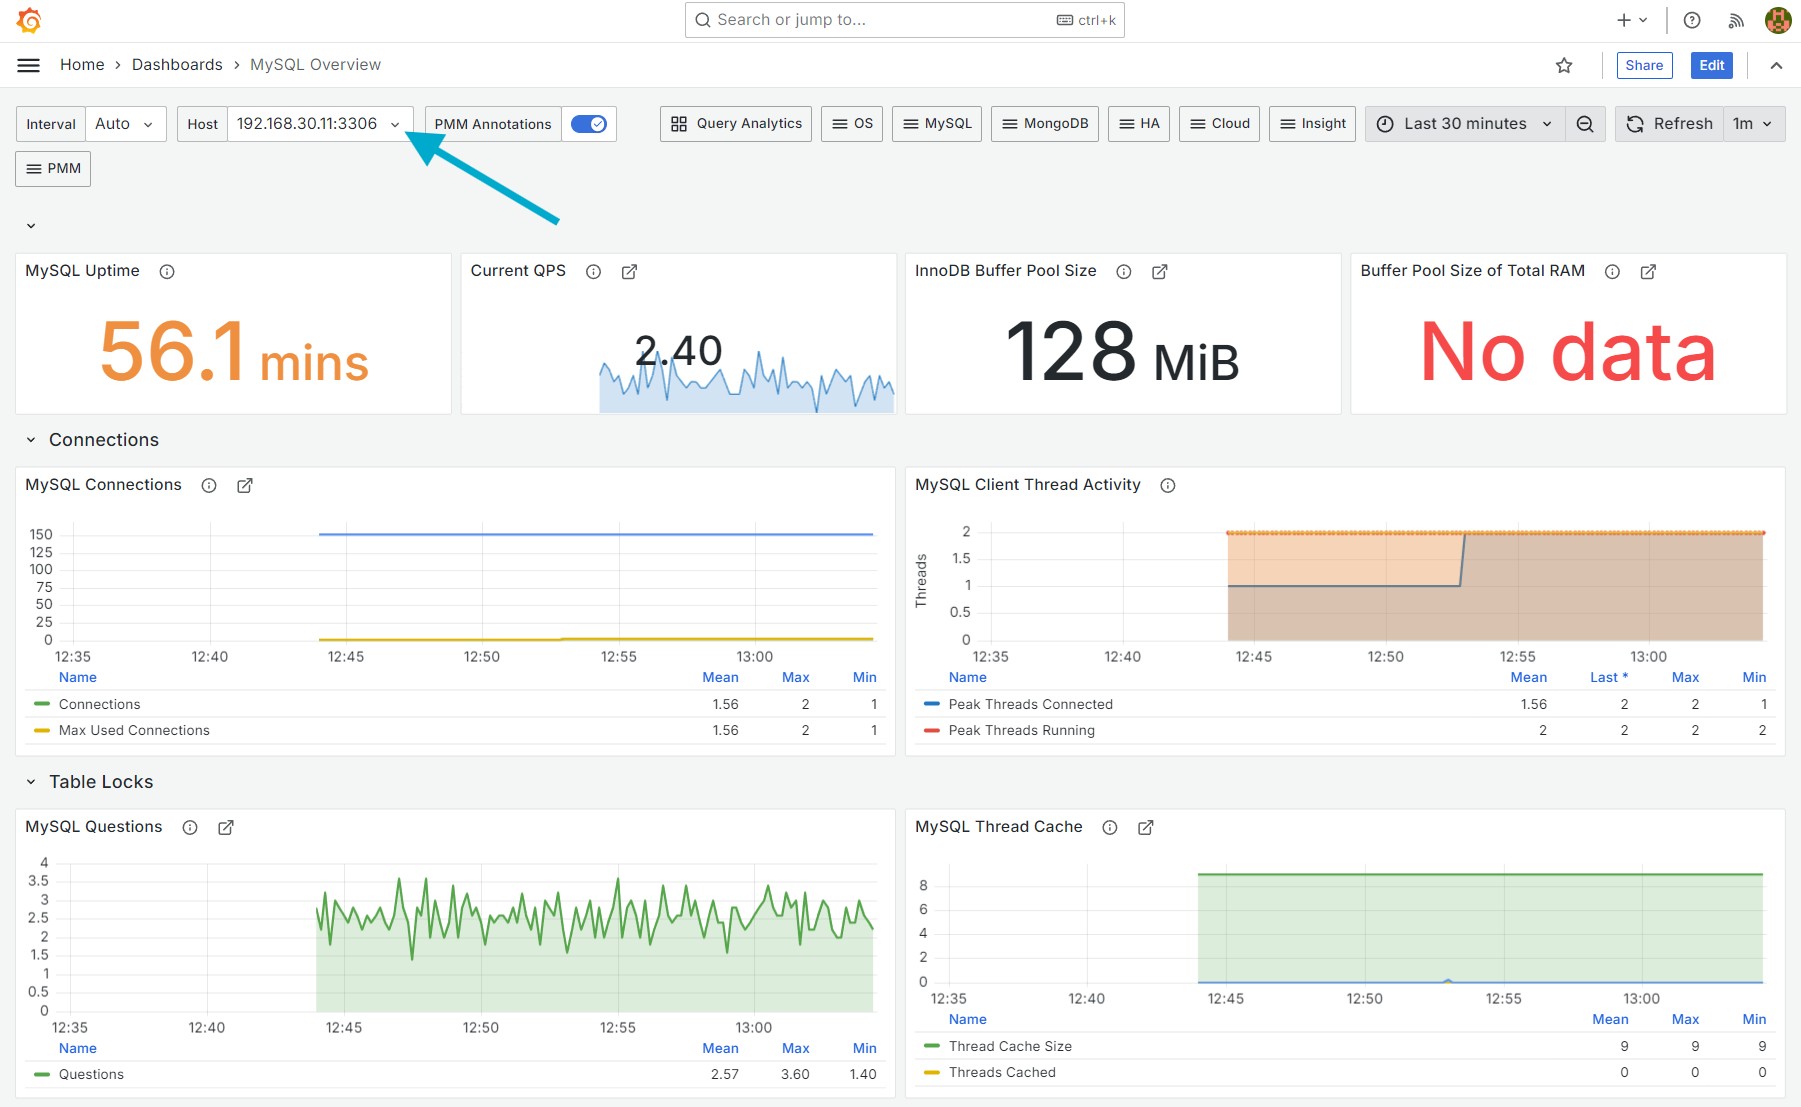Disable the PMM Annotations toggle
Screen dimensions: 1801x1107
click(x=589, y=124)
